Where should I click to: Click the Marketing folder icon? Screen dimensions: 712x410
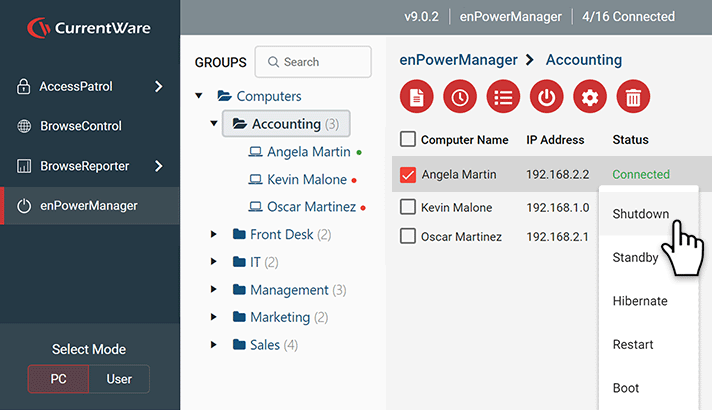point(239,316)
